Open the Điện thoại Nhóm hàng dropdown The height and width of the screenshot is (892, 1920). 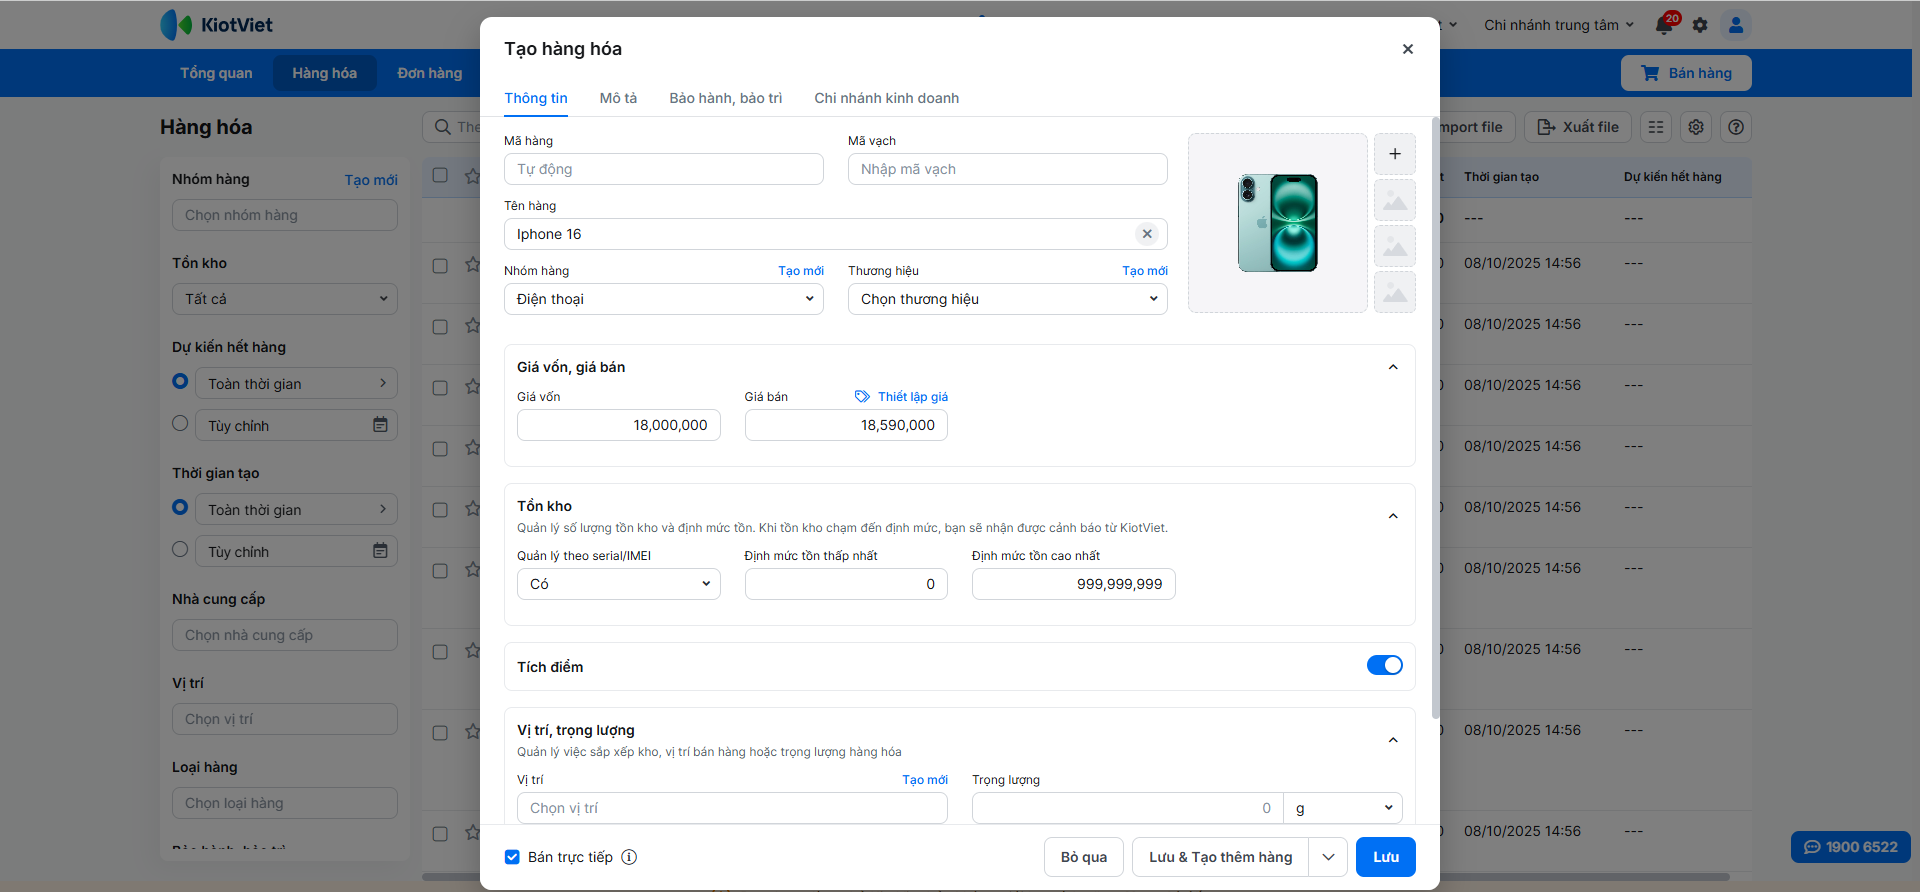click(x=663, y=299)
